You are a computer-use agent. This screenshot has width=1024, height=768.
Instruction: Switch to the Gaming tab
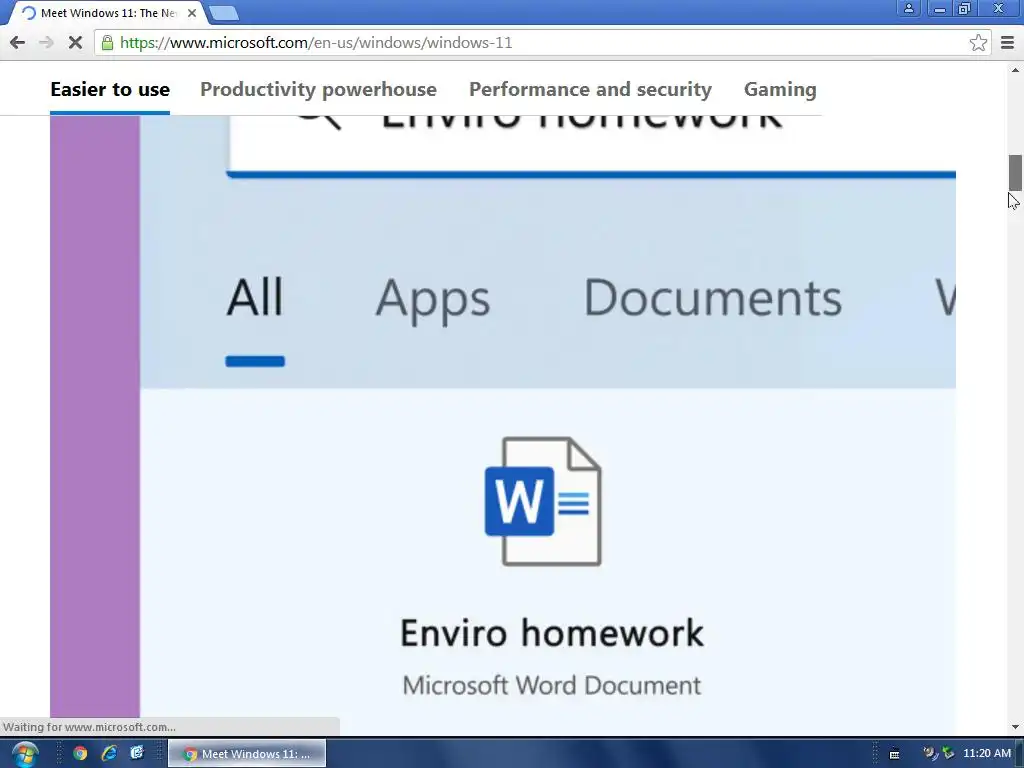(x=780, y=89)
